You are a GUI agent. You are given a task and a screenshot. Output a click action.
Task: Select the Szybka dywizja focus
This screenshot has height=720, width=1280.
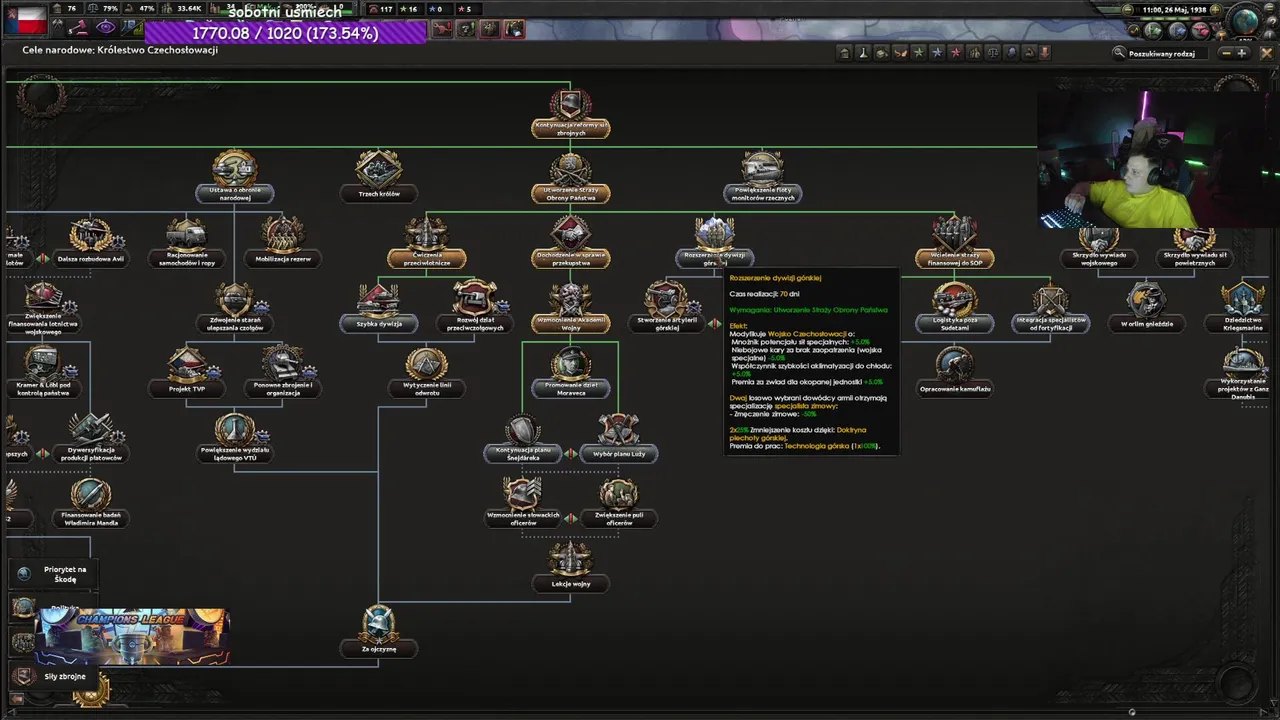point(379,308)
